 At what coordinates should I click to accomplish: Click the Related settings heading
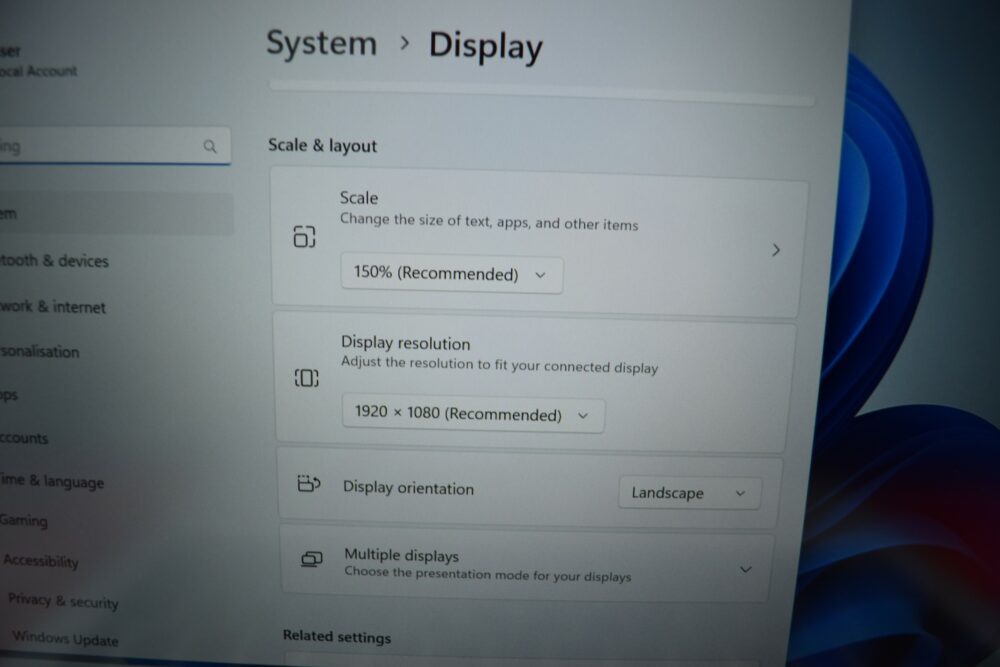point(337,636)
